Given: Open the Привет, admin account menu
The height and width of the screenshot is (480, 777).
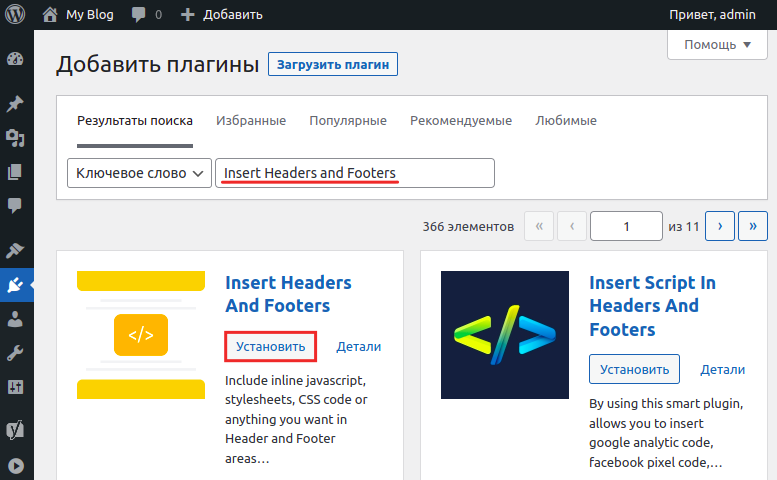Looking at the screenshot, I should [712, 14].
